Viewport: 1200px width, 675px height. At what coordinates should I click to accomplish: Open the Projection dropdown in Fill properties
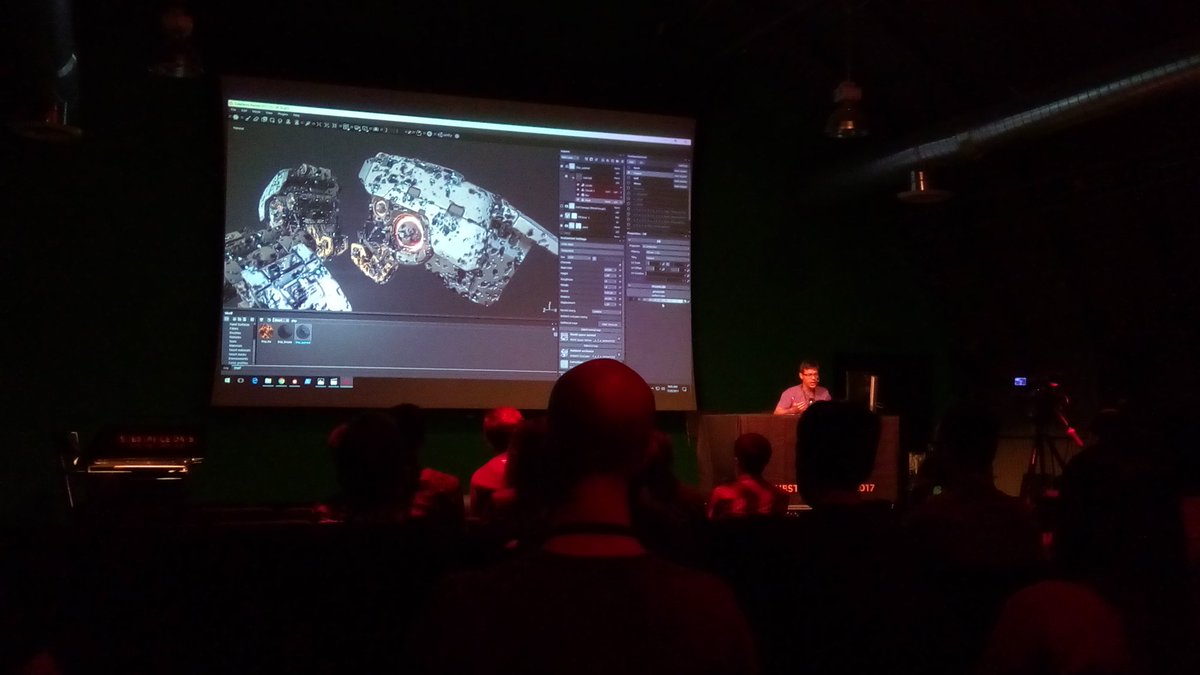(x=665, y=247)
